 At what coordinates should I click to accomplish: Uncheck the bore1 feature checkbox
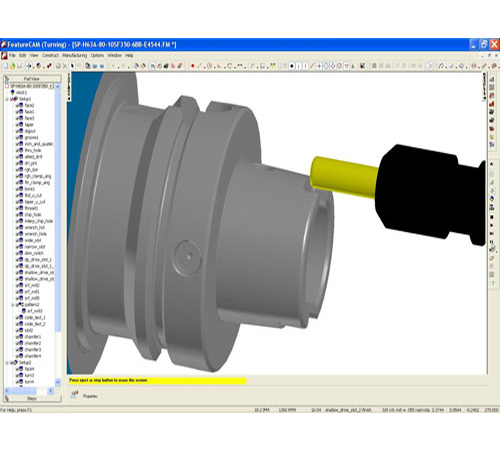pos(17,189)
